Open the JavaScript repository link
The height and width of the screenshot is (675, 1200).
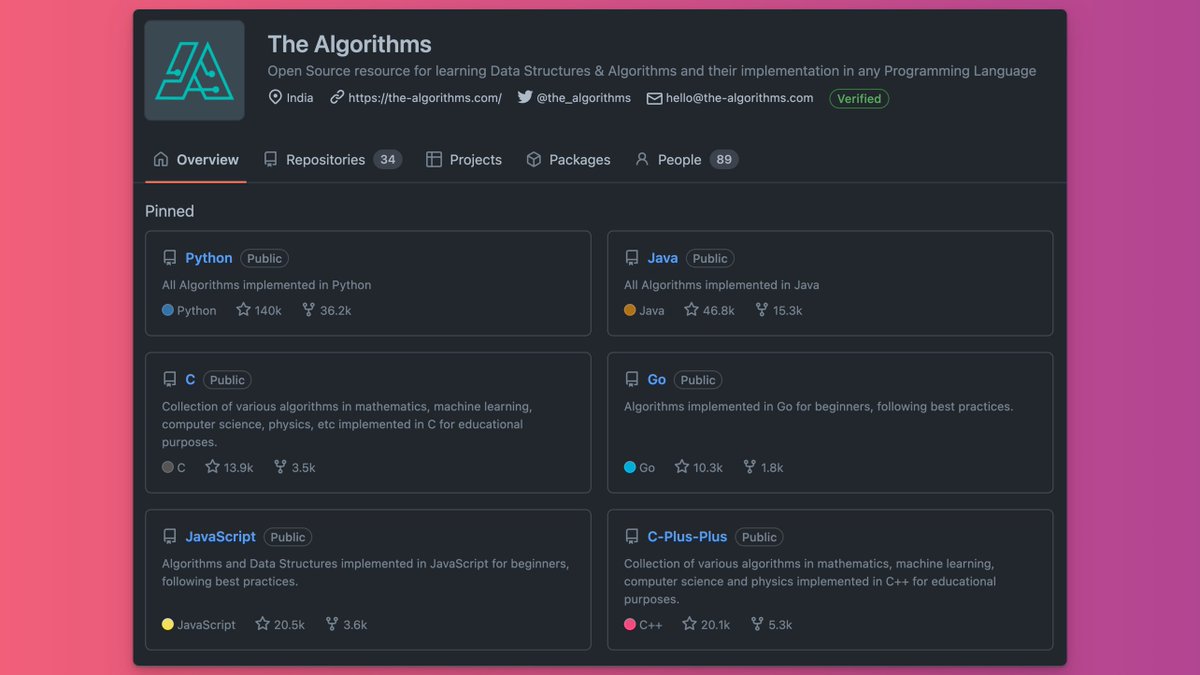tap(220, 537)
